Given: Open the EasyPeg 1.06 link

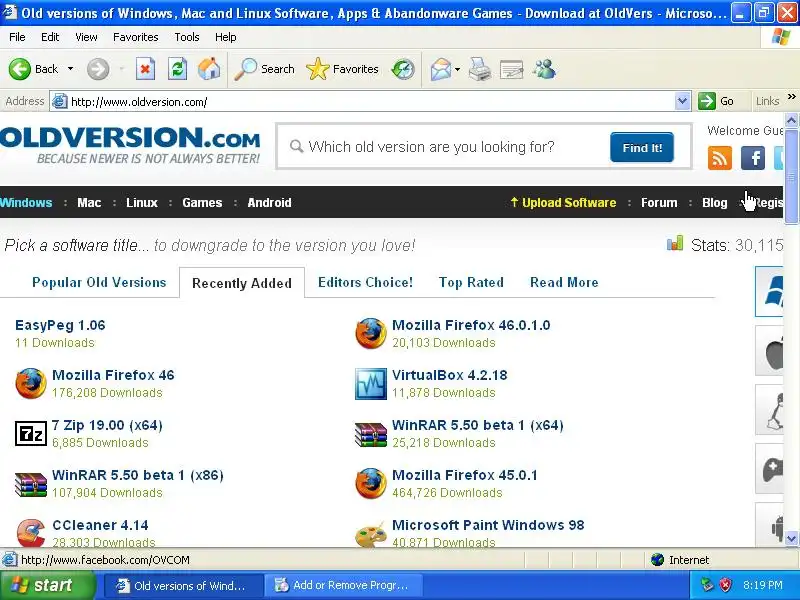Looking at the screenshot, I should point(60,325).
